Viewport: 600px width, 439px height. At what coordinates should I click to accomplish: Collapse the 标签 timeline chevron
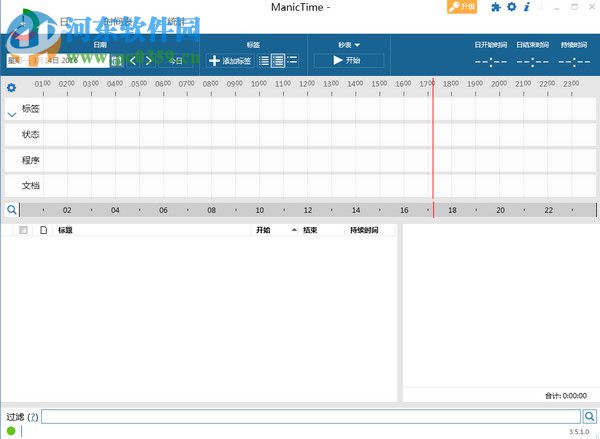click(x=12, y=114)
